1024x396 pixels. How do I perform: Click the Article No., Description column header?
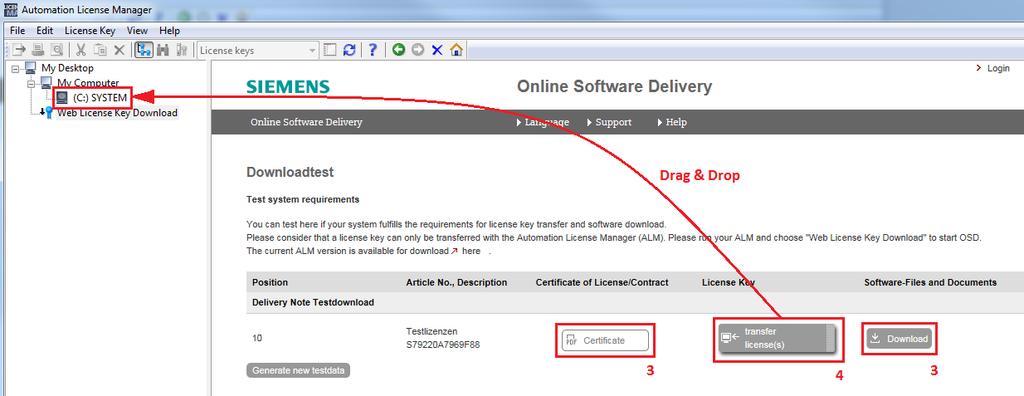click(456, 282)
